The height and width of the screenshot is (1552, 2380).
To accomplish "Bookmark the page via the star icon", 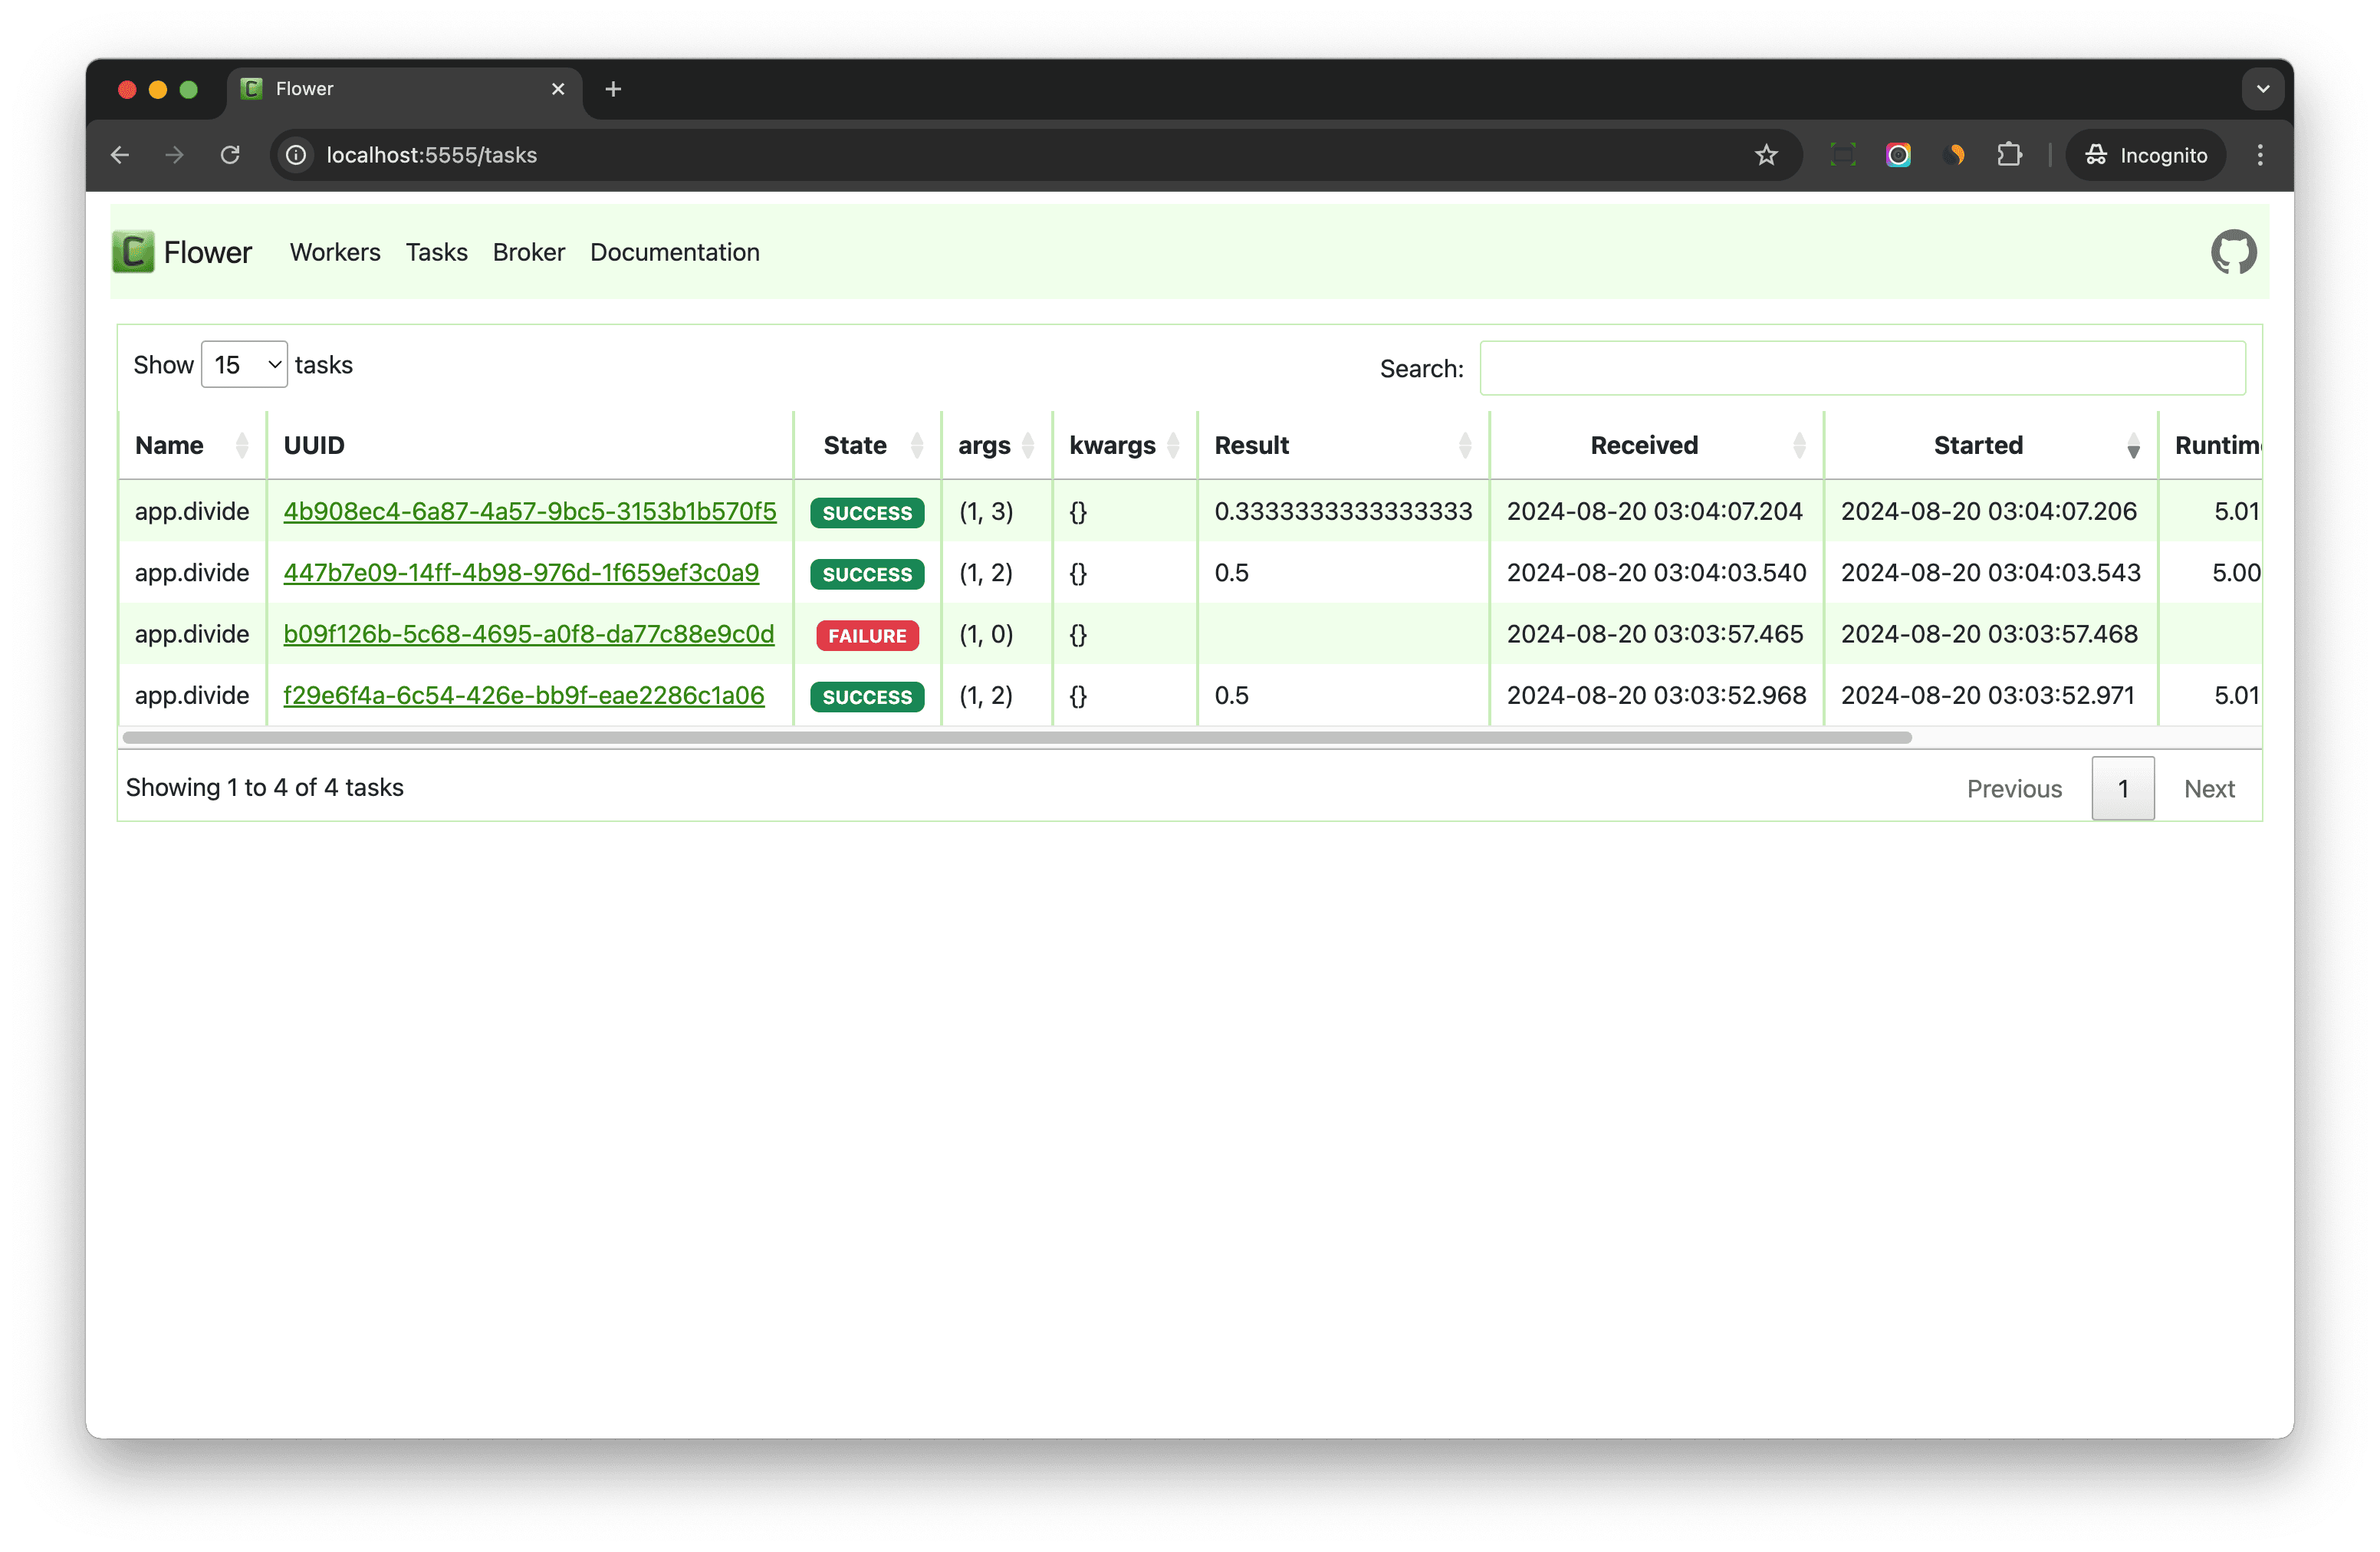I will (1766, 155).
